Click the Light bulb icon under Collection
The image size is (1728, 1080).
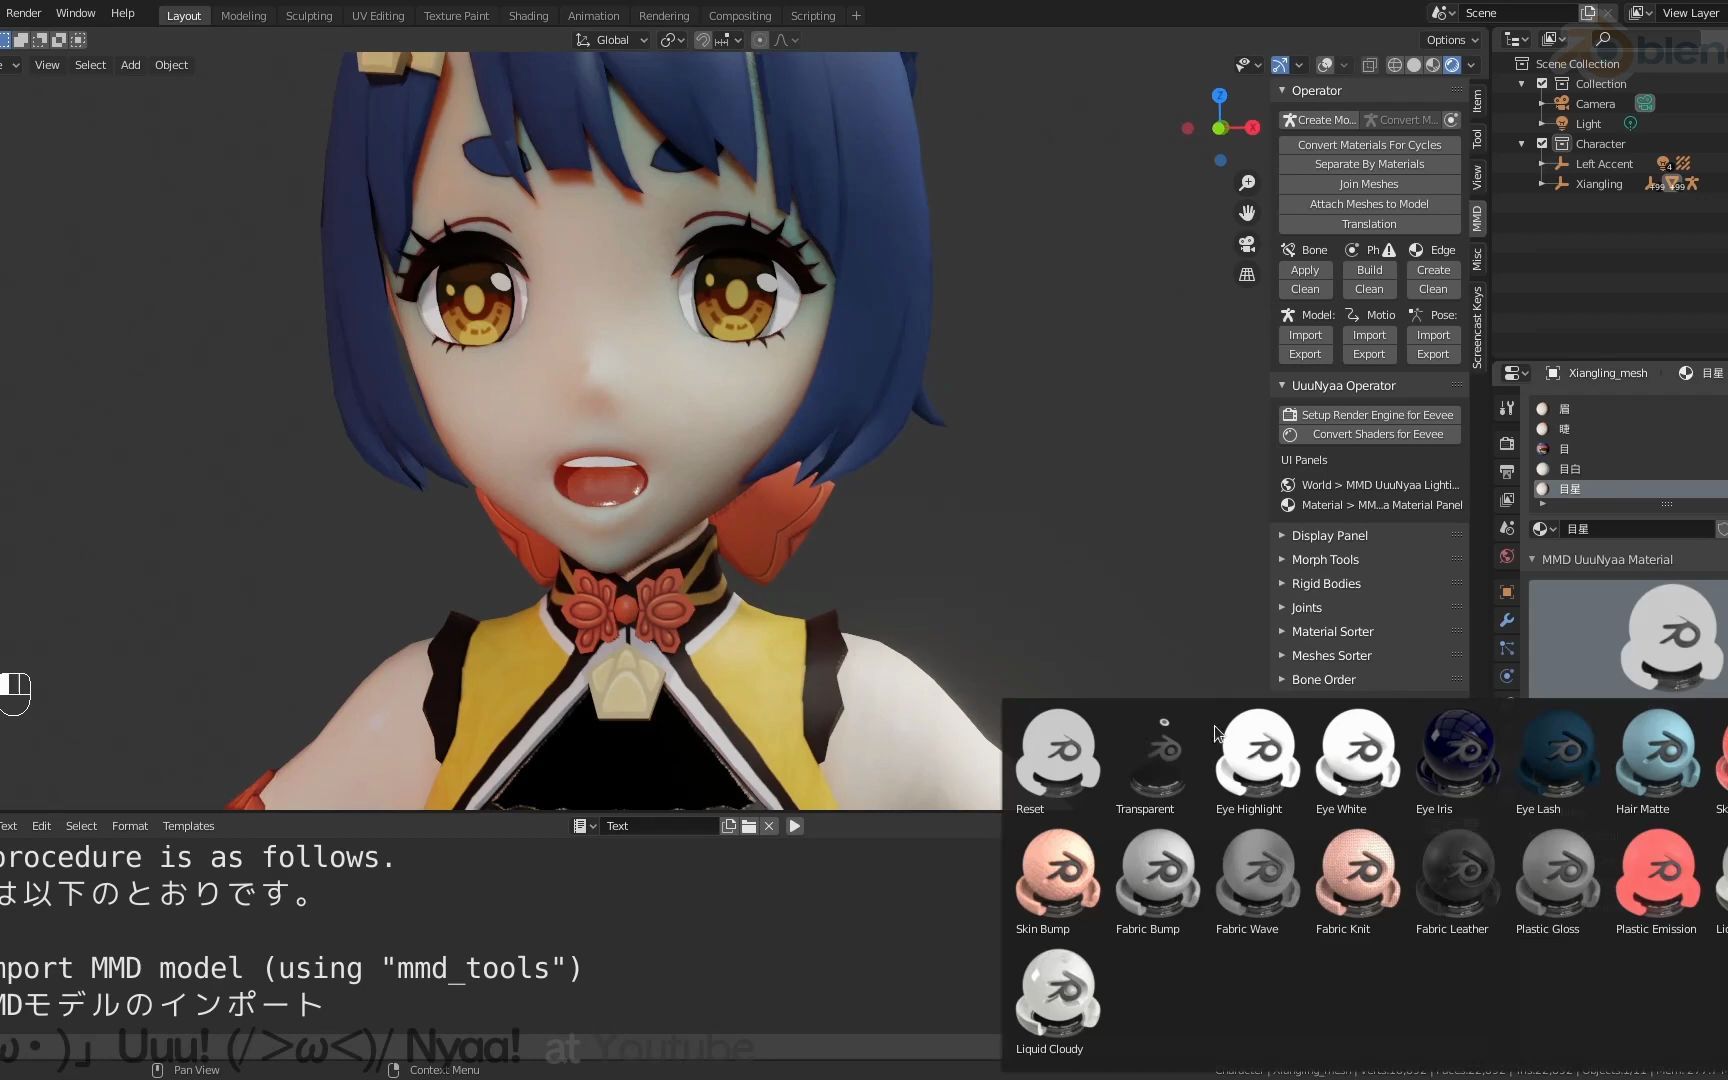[x=1563, y=124]
